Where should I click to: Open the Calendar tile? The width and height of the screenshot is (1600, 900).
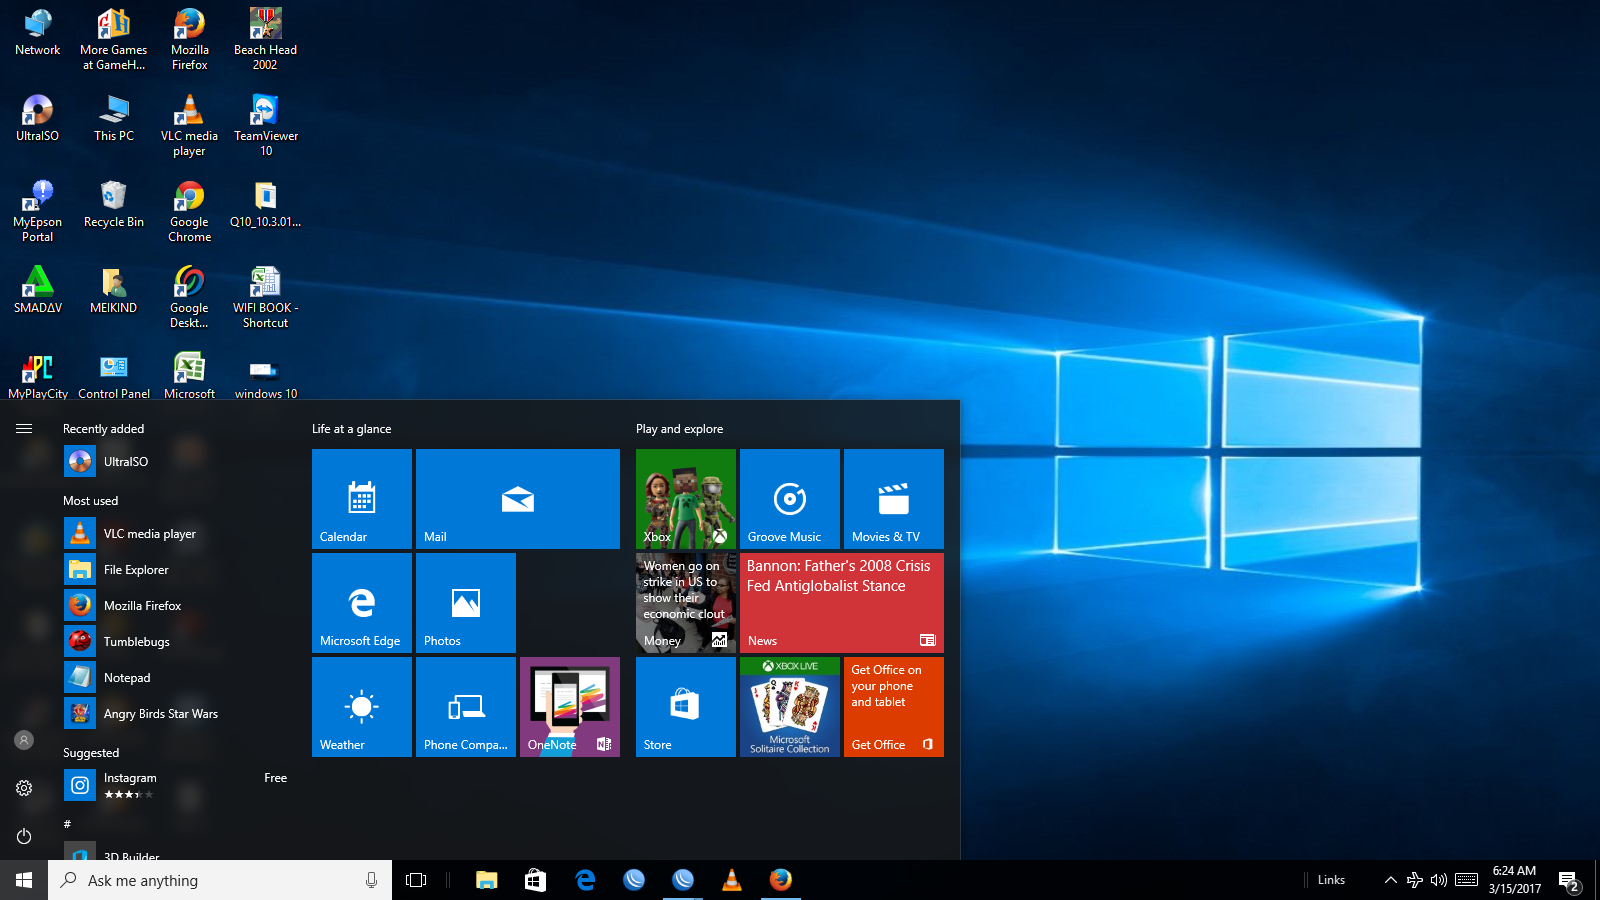[362, 499]
